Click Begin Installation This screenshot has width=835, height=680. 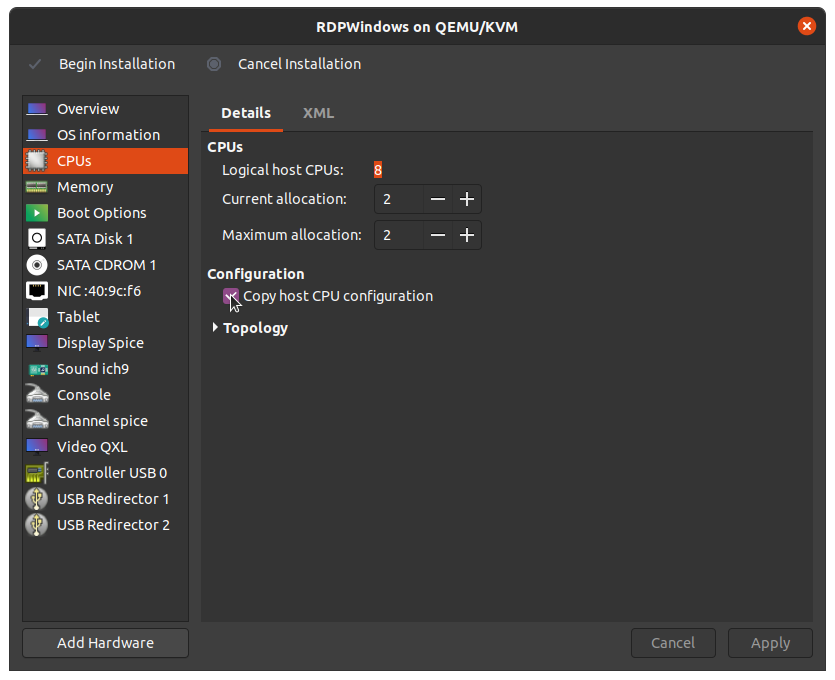[102, 64]
